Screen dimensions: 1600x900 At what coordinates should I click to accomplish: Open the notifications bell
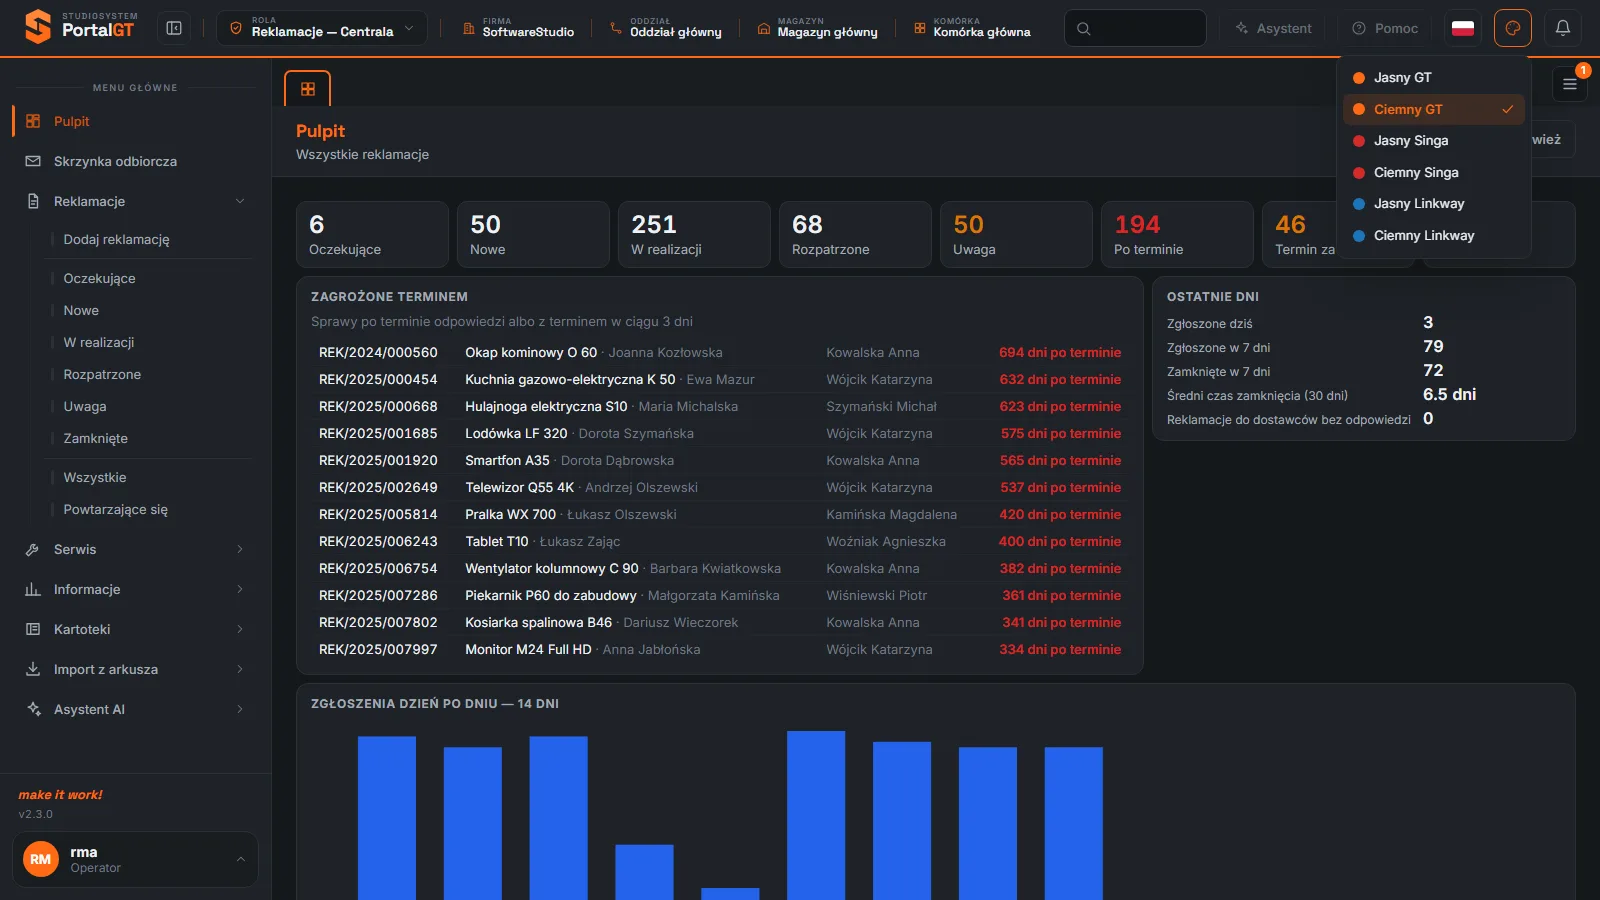1562,28
